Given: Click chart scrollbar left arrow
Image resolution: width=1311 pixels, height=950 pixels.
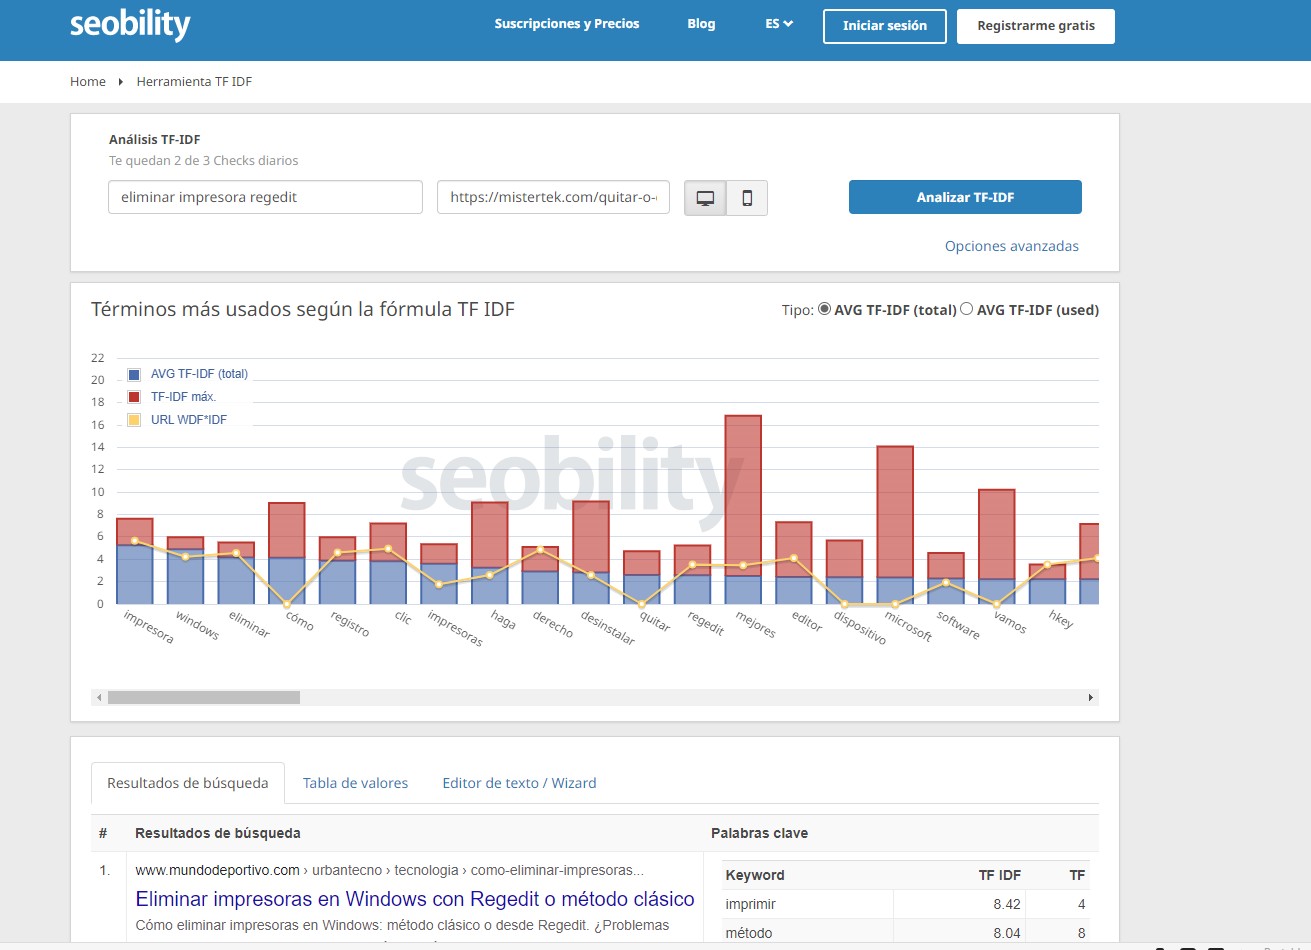Looking at the screenshot, I should (98, 697).
